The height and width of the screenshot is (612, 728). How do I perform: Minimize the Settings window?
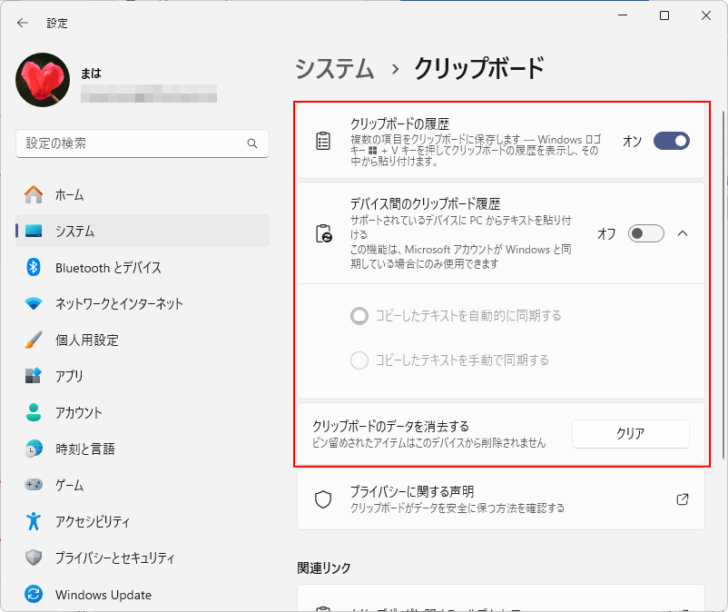click(x=623, y=16)
